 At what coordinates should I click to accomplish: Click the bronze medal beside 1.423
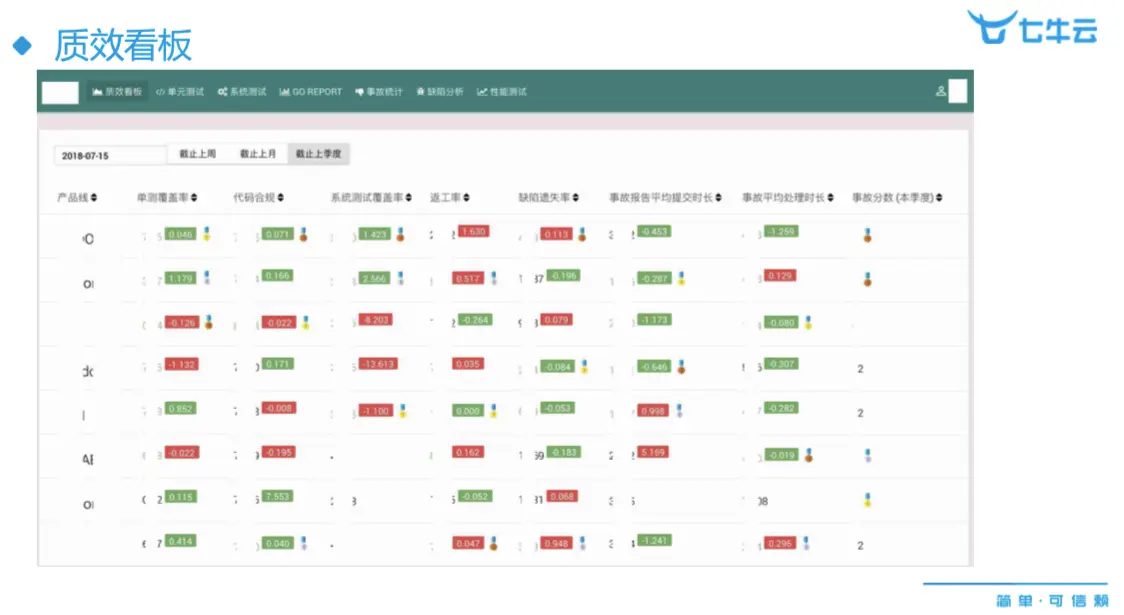click(x=400, y=234)
